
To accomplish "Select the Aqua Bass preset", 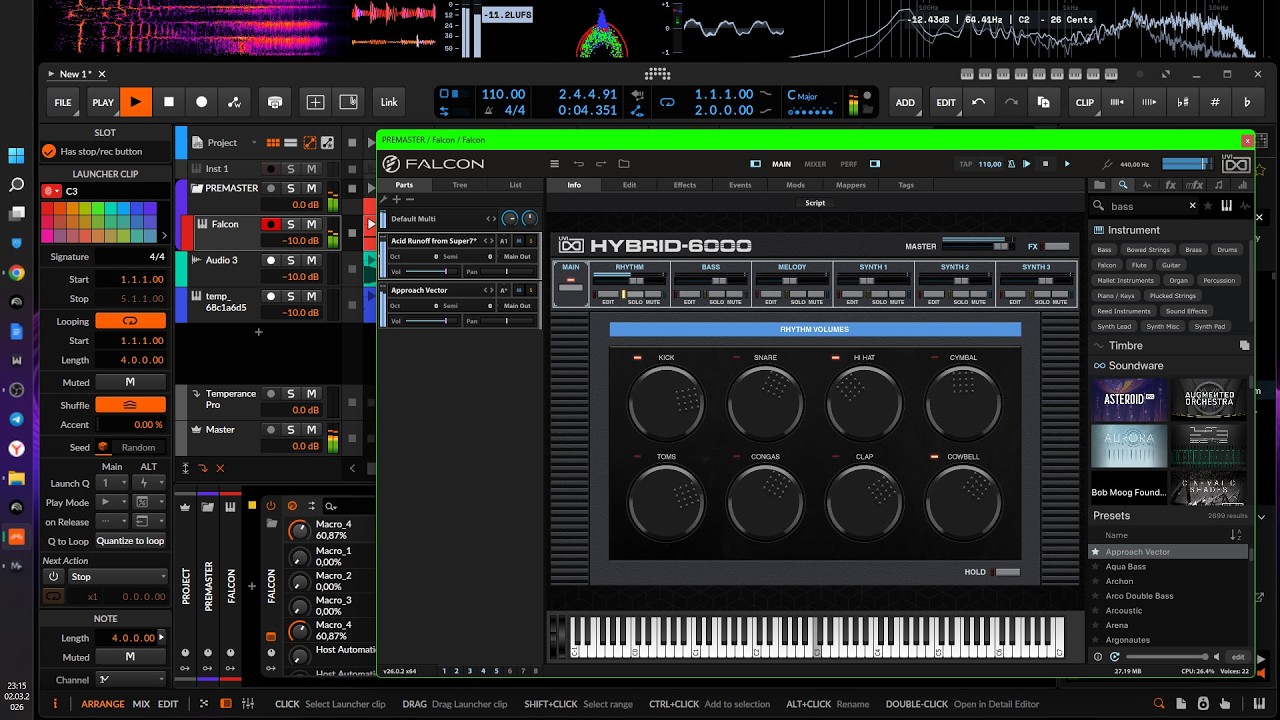I will [x=1126, y=566].
